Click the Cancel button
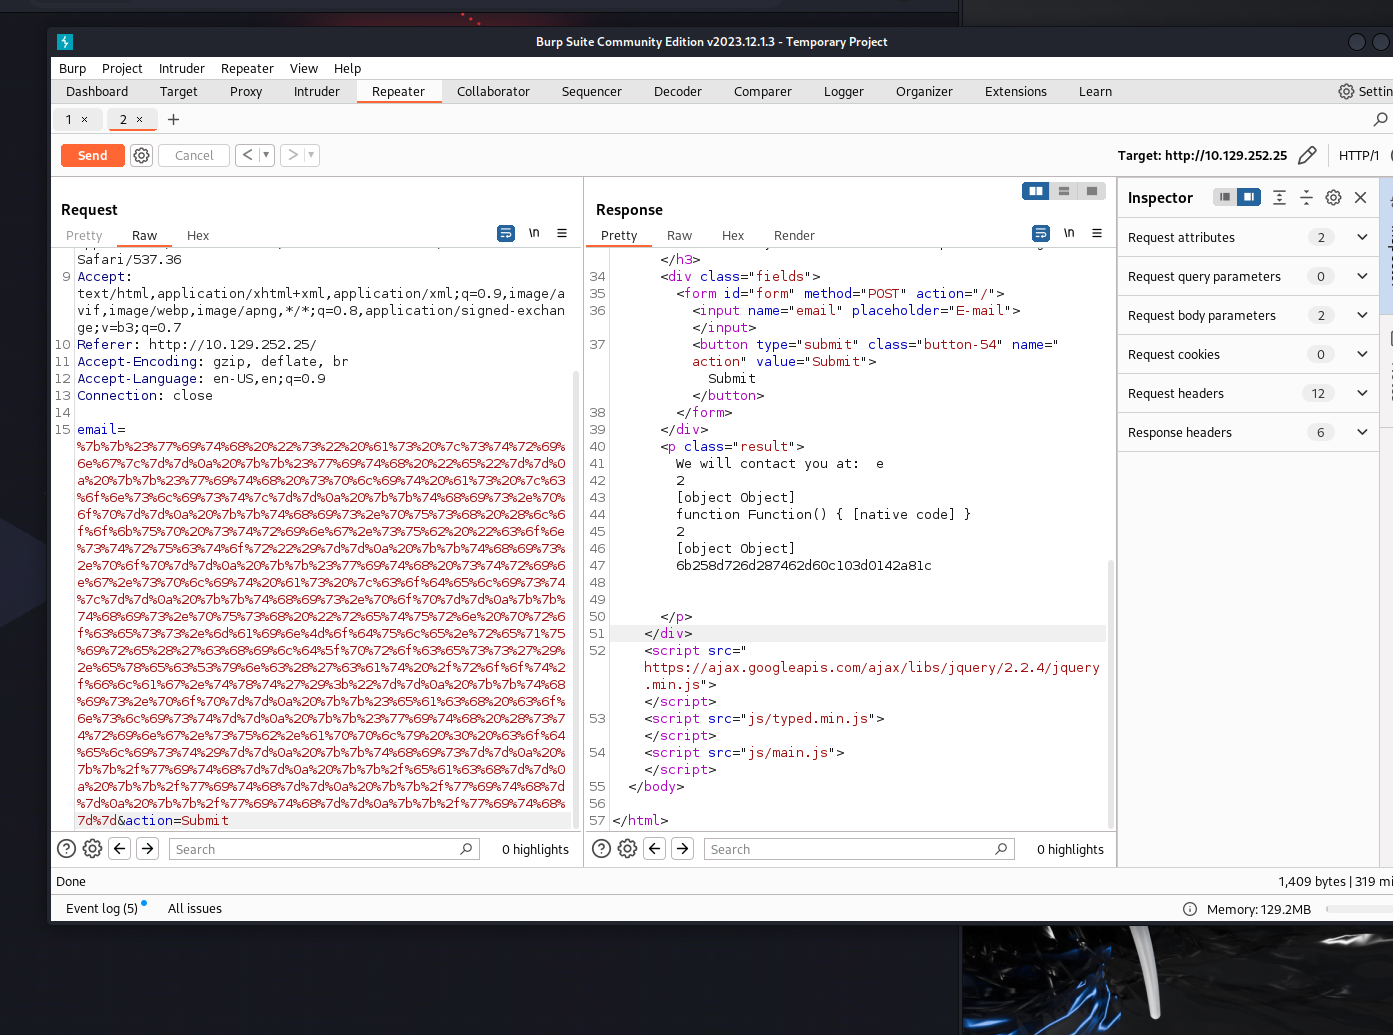Screen dimensions: 1393x1035 [194, 155]
